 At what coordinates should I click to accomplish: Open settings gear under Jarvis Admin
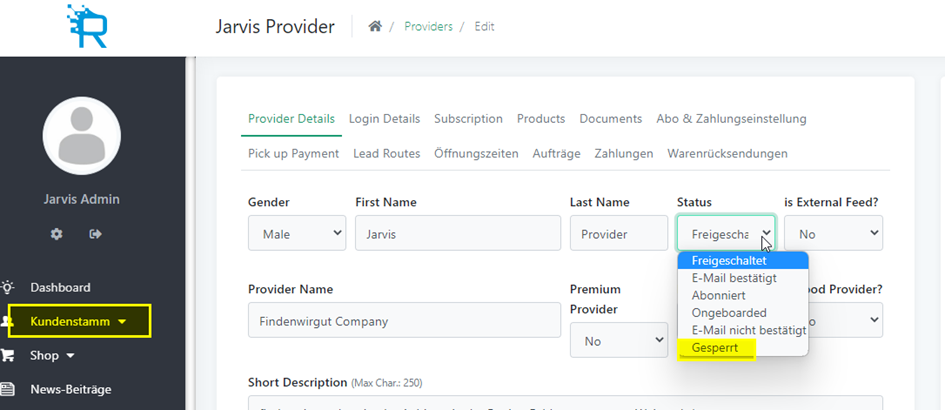57,234
